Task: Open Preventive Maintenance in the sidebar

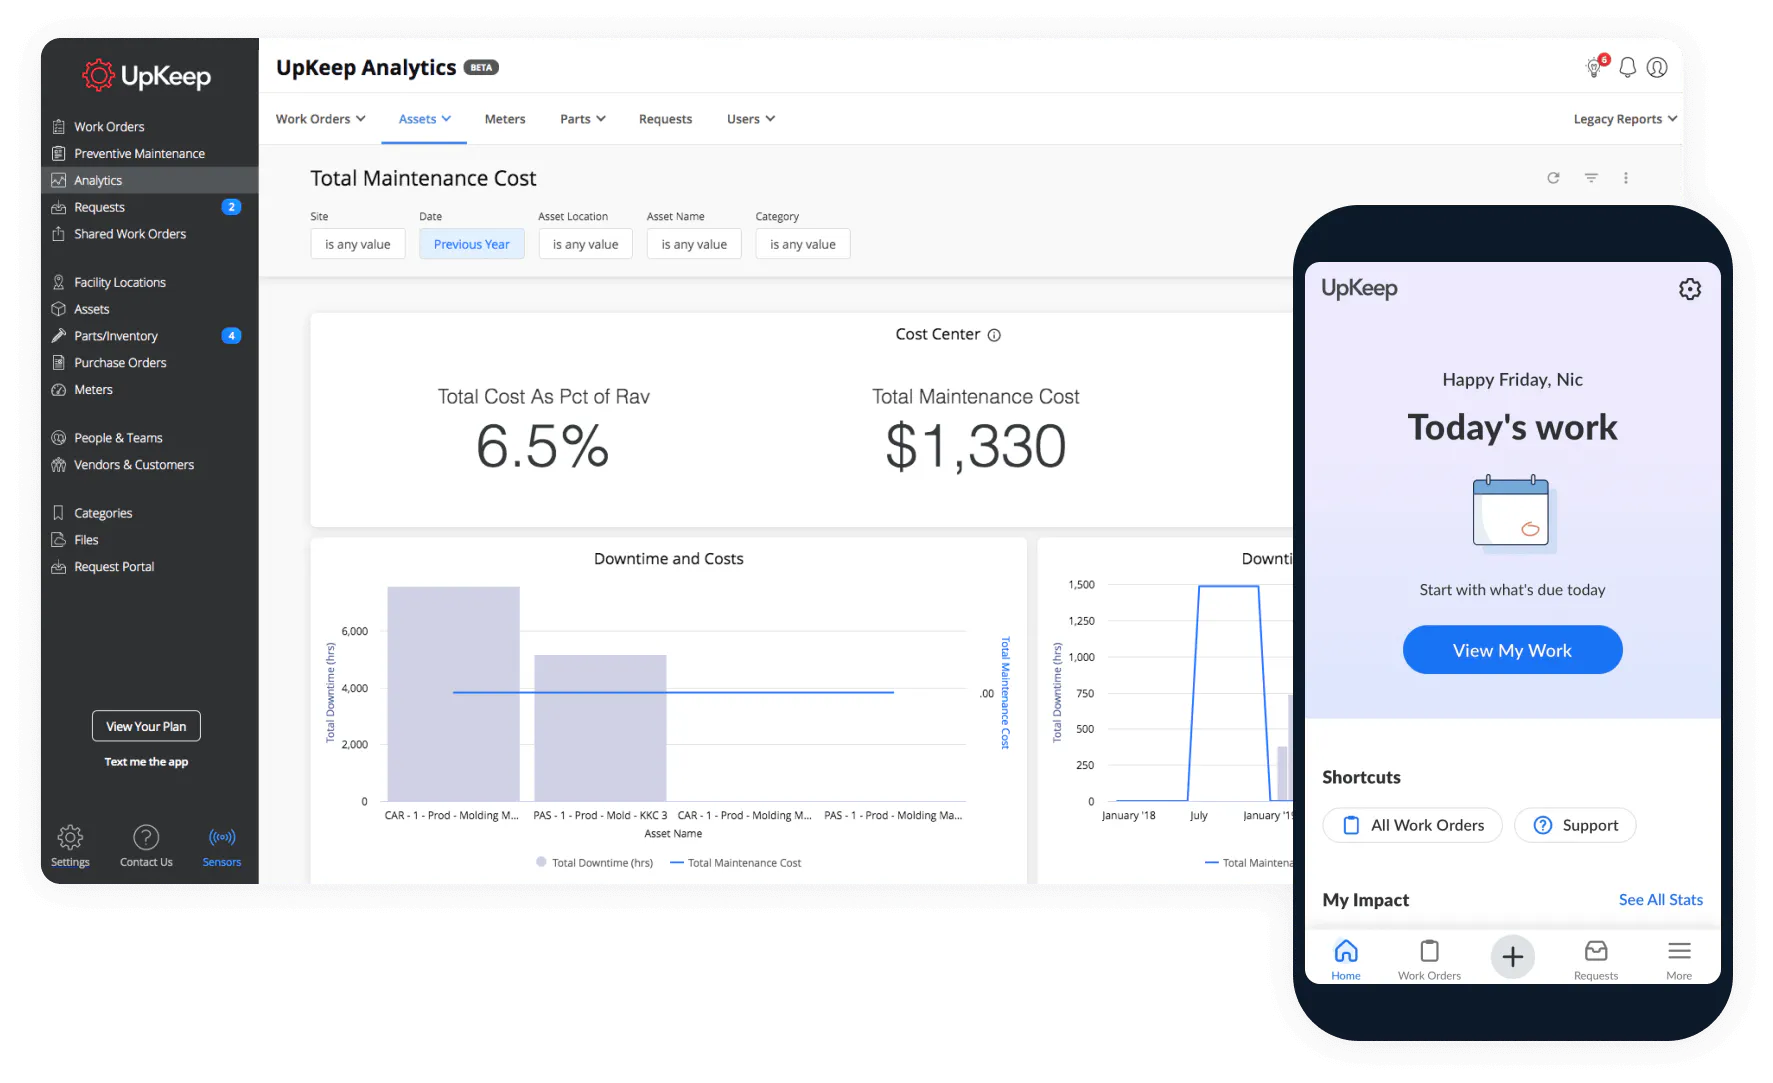Action: [148, 154]
